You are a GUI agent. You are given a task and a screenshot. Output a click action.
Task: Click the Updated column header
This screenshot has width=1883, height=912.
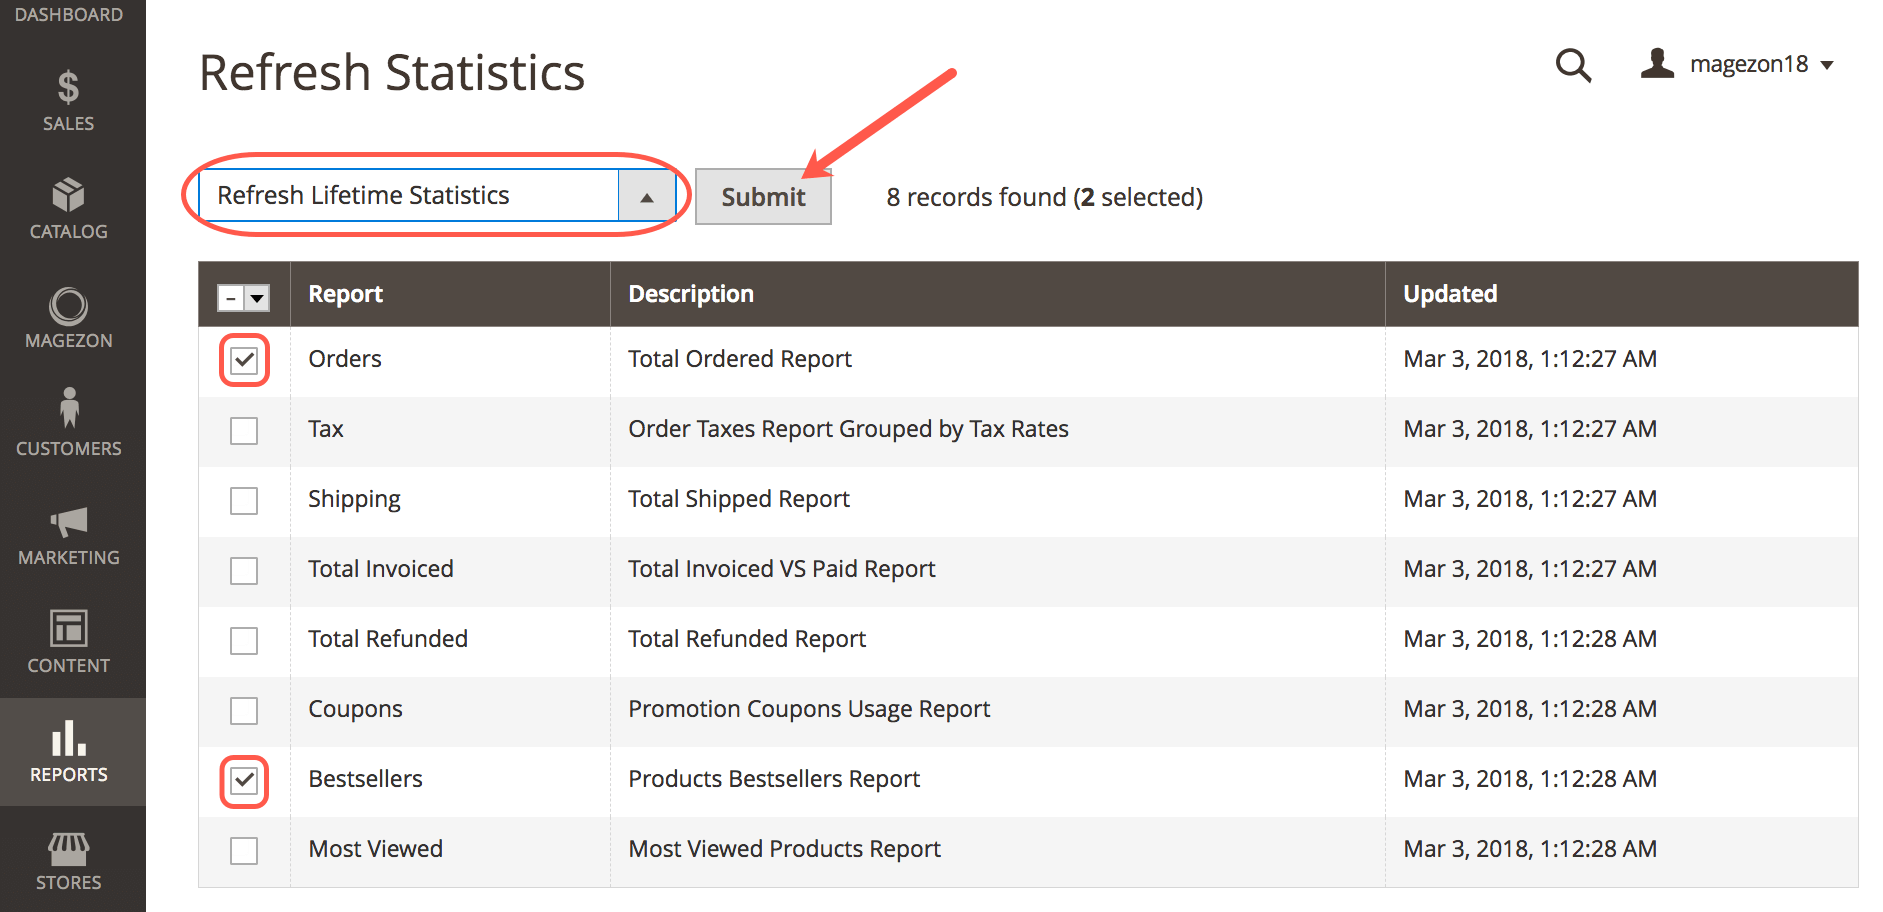coord(1449,293)
